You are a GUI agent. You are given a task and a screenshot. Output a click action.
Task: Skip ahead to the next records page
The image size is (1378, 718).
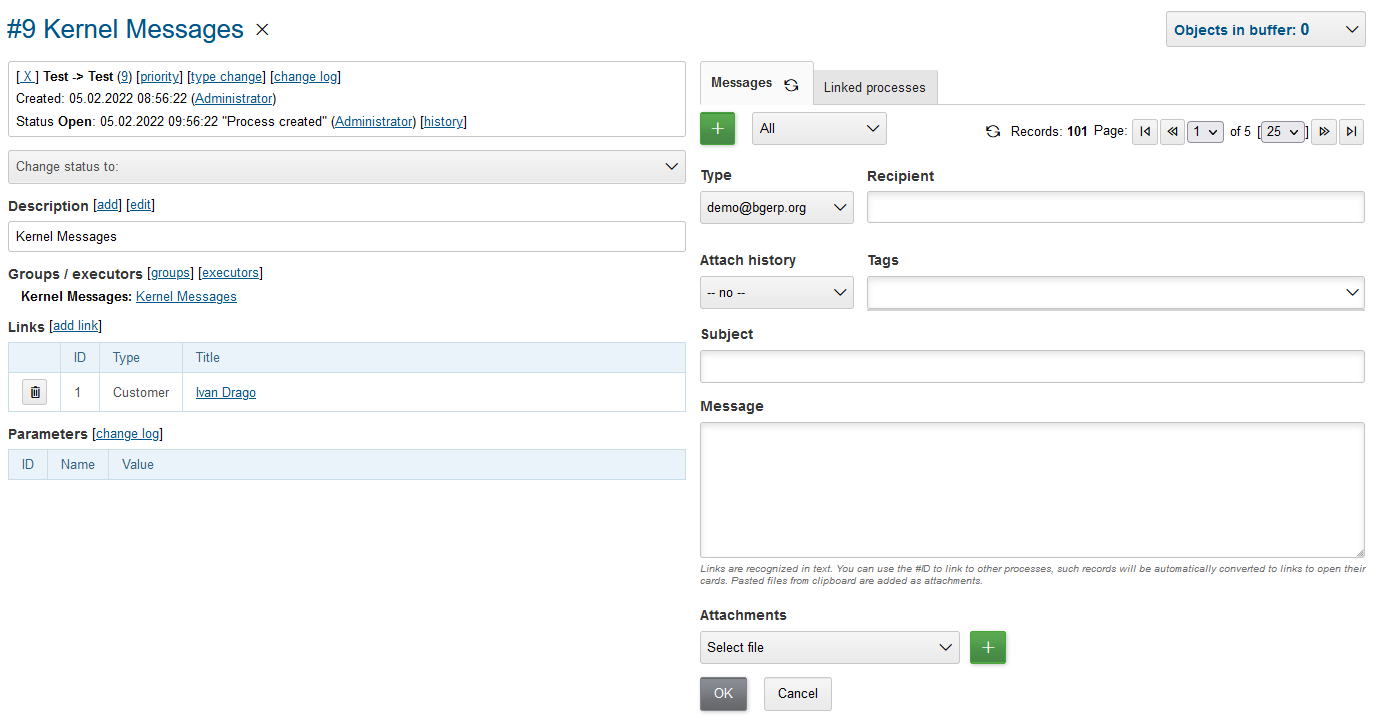1323,131
